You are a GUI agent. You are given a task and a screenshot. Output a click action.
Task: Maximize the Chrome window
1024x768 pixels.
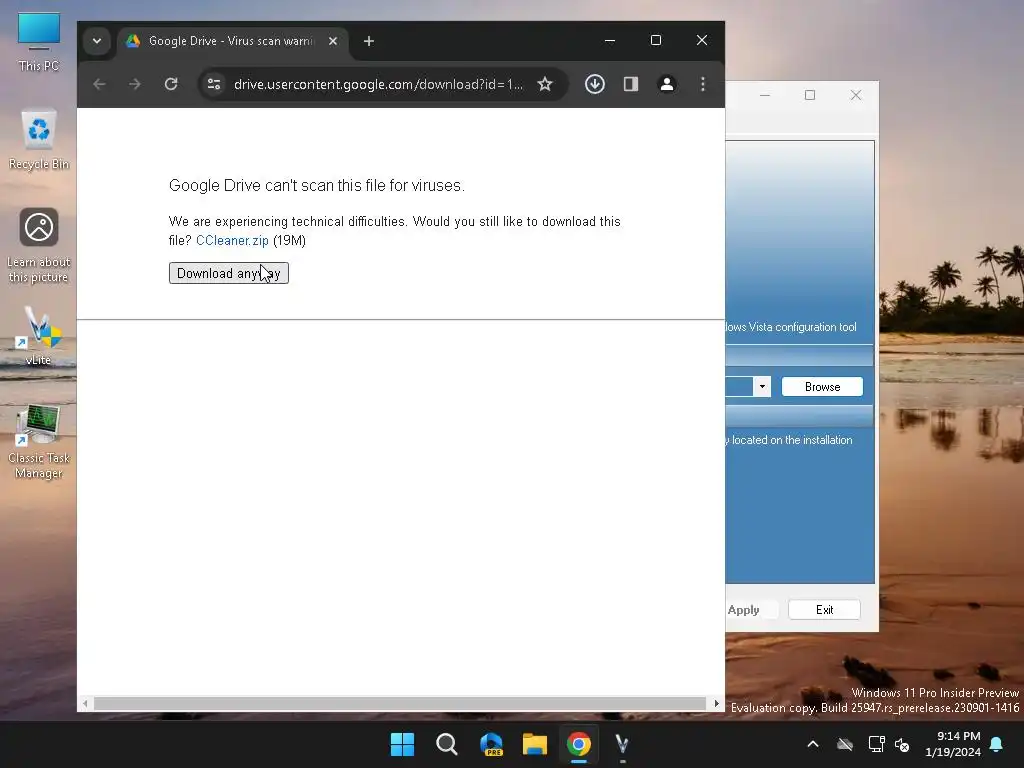(x=656, y=40)
